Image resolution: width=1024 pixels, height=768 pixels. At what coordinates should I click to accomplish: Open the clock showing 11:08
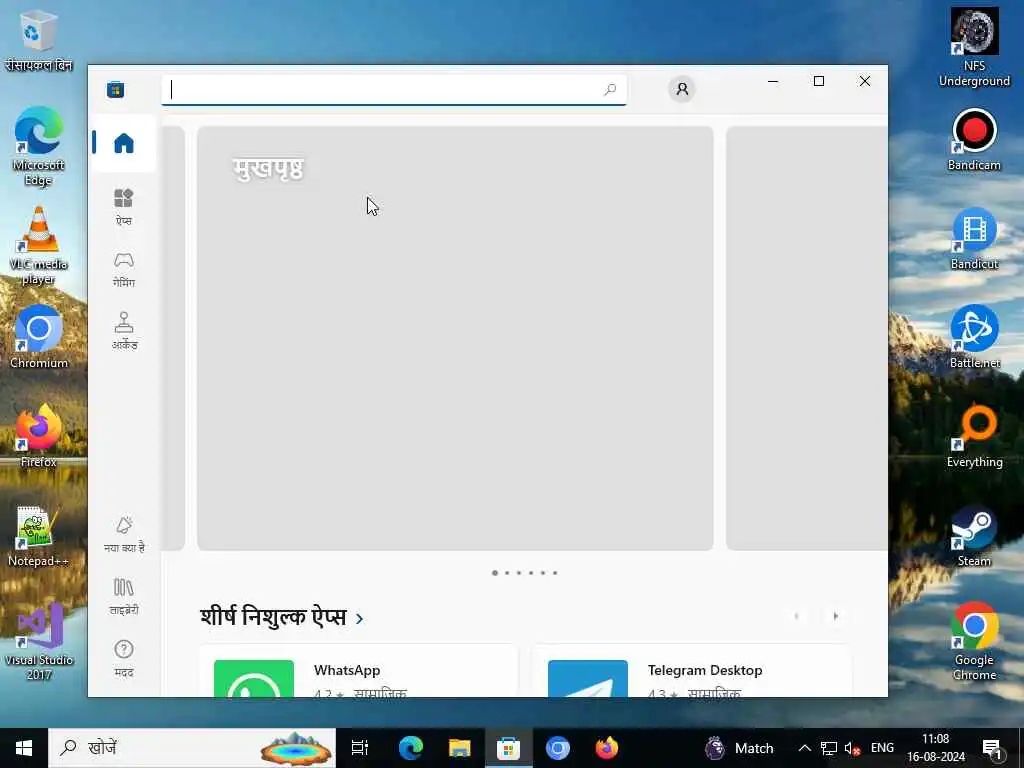[936, 748]
